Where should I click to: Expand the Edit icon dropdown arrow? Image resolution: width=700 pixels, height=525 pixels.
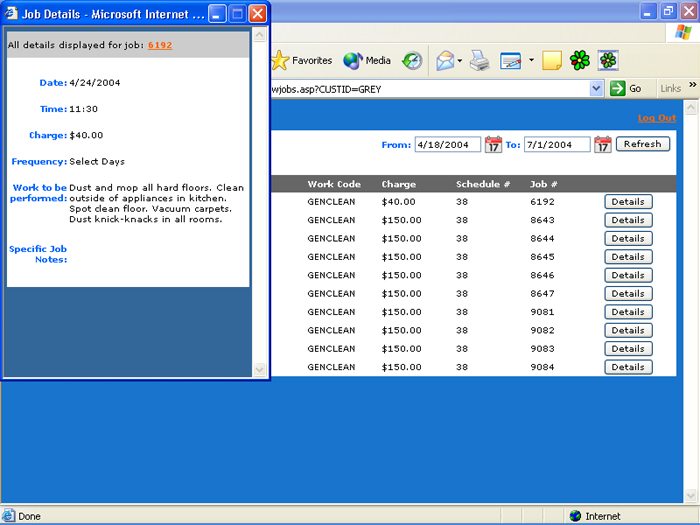click(531, 59)
